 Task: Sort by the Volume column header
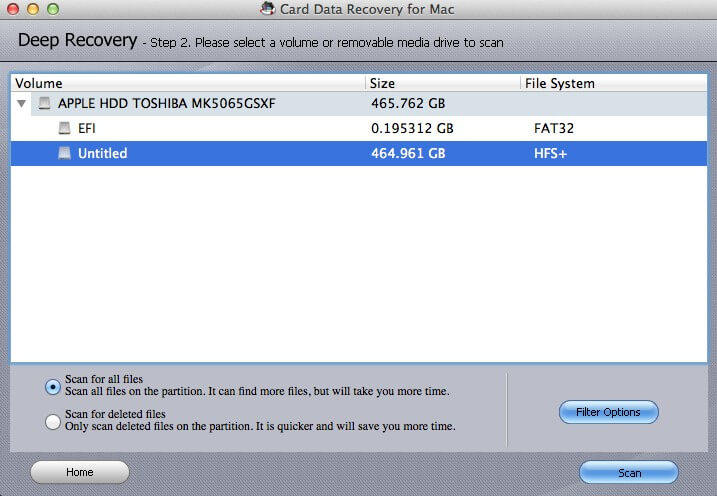[x=188, y=83]
